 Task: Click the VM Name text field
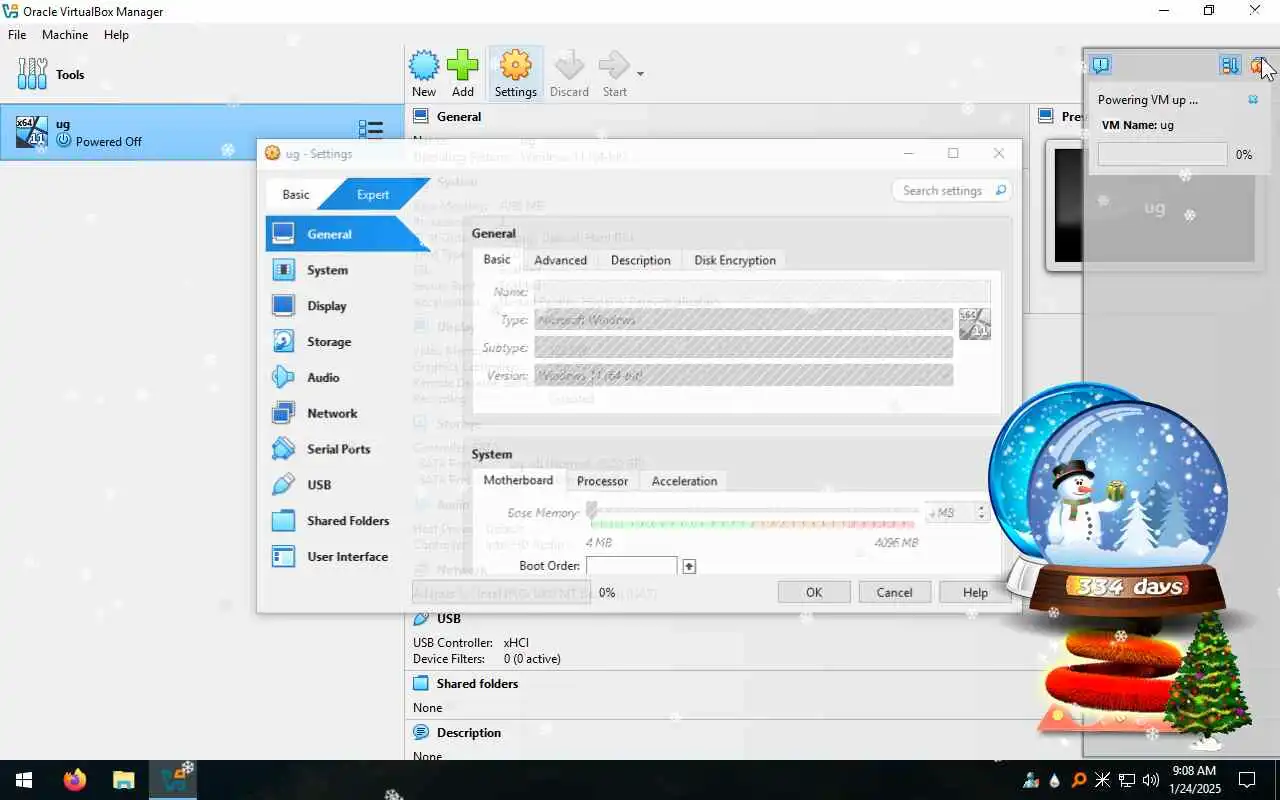coord(762,291)
